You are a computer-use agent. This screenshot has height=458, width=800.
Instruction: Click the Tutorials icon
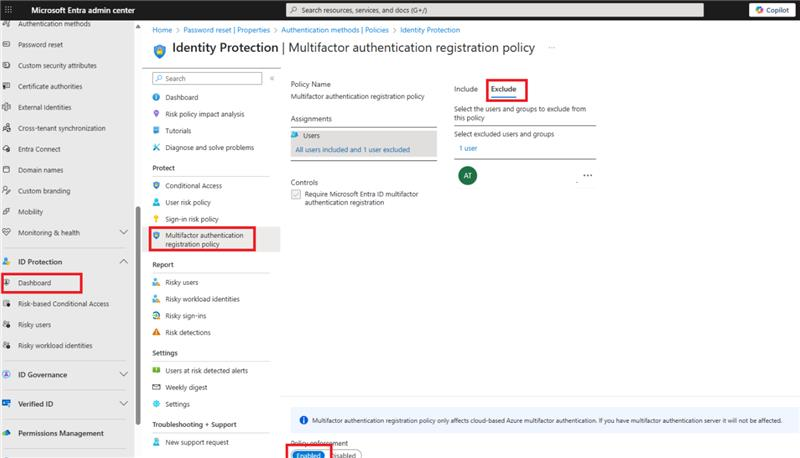pyautogui.click(x=156, y=131)
